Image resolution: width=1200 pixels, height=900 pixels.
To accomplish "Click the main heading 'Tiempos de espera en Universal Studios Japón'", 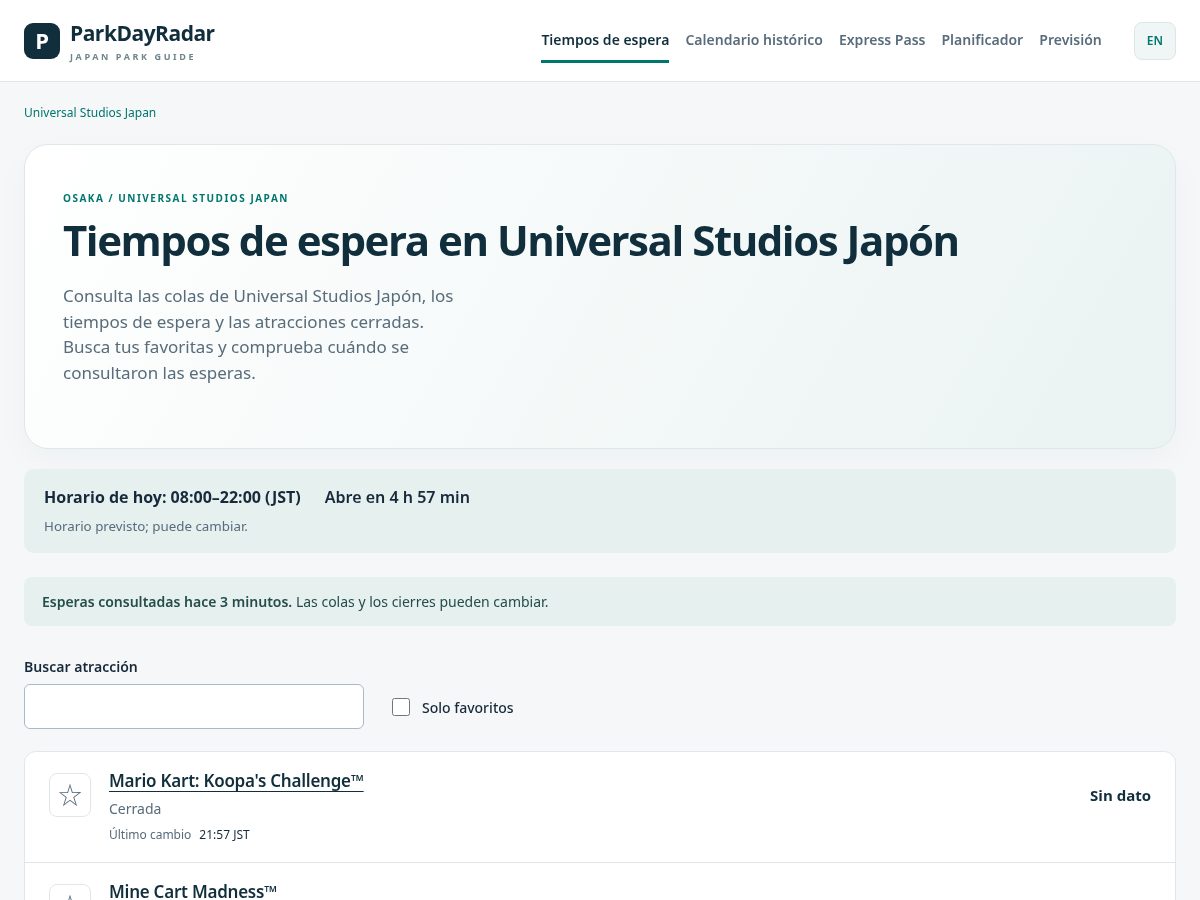I will pyautogui.click(x=510, y=241).
